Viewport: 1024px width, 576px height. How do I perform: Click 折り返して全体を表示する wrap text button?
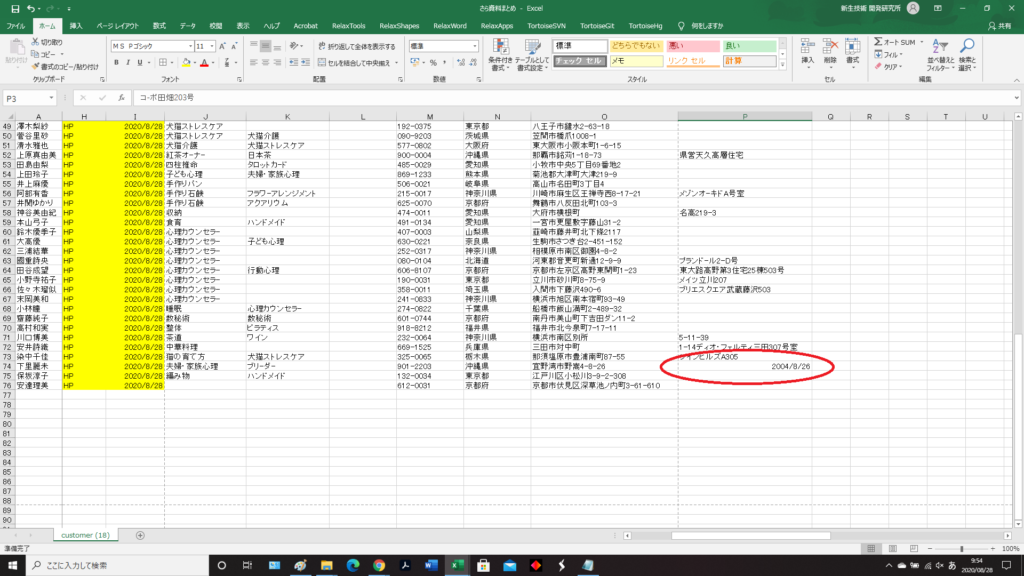point(355,46)
